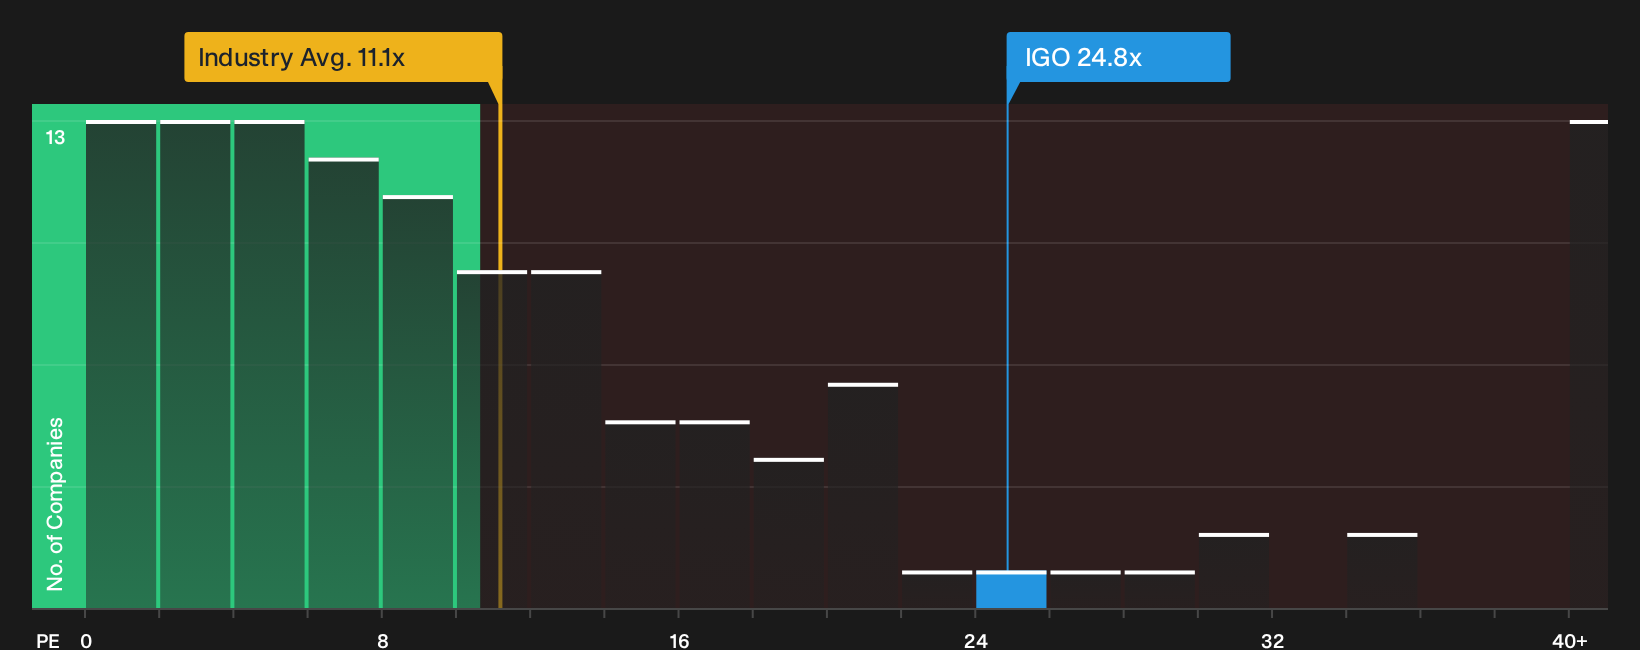The image size is (1640, 650).
Task: Click the x-axis label 8
Action: click(383, 640)
